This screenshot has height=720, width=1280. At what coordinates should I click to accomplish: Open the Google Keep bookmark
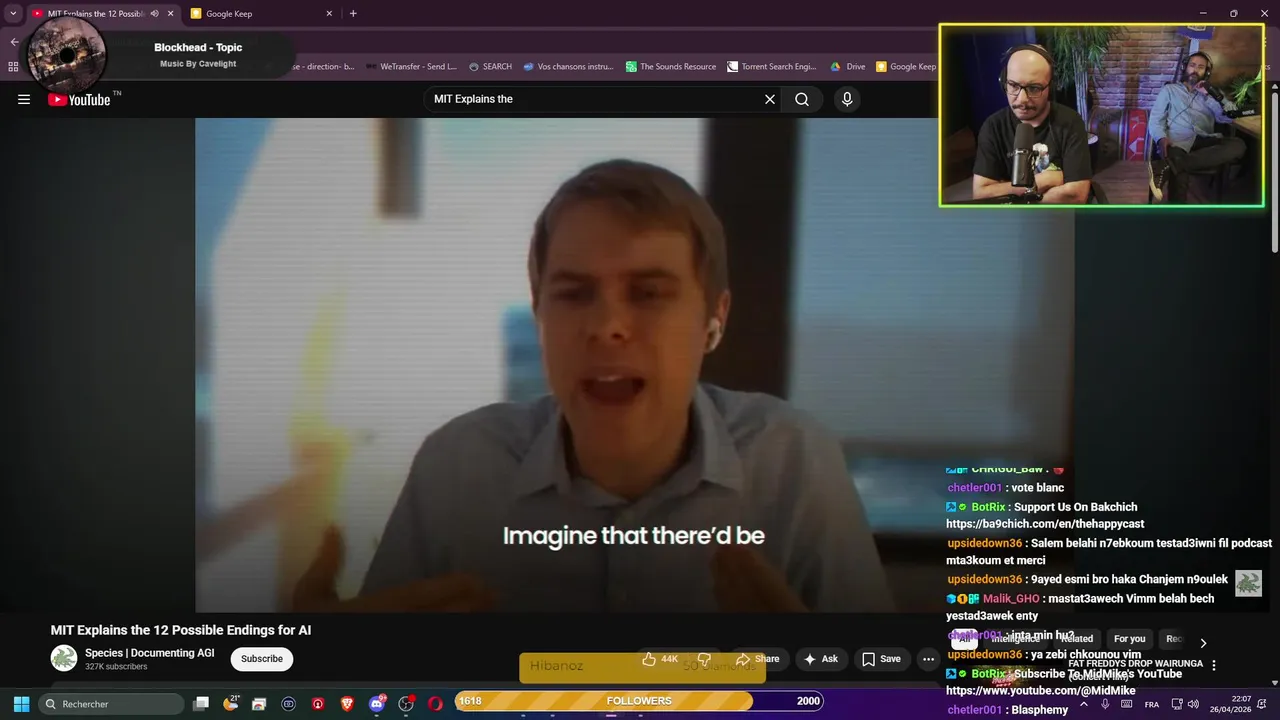click(906, 67)
